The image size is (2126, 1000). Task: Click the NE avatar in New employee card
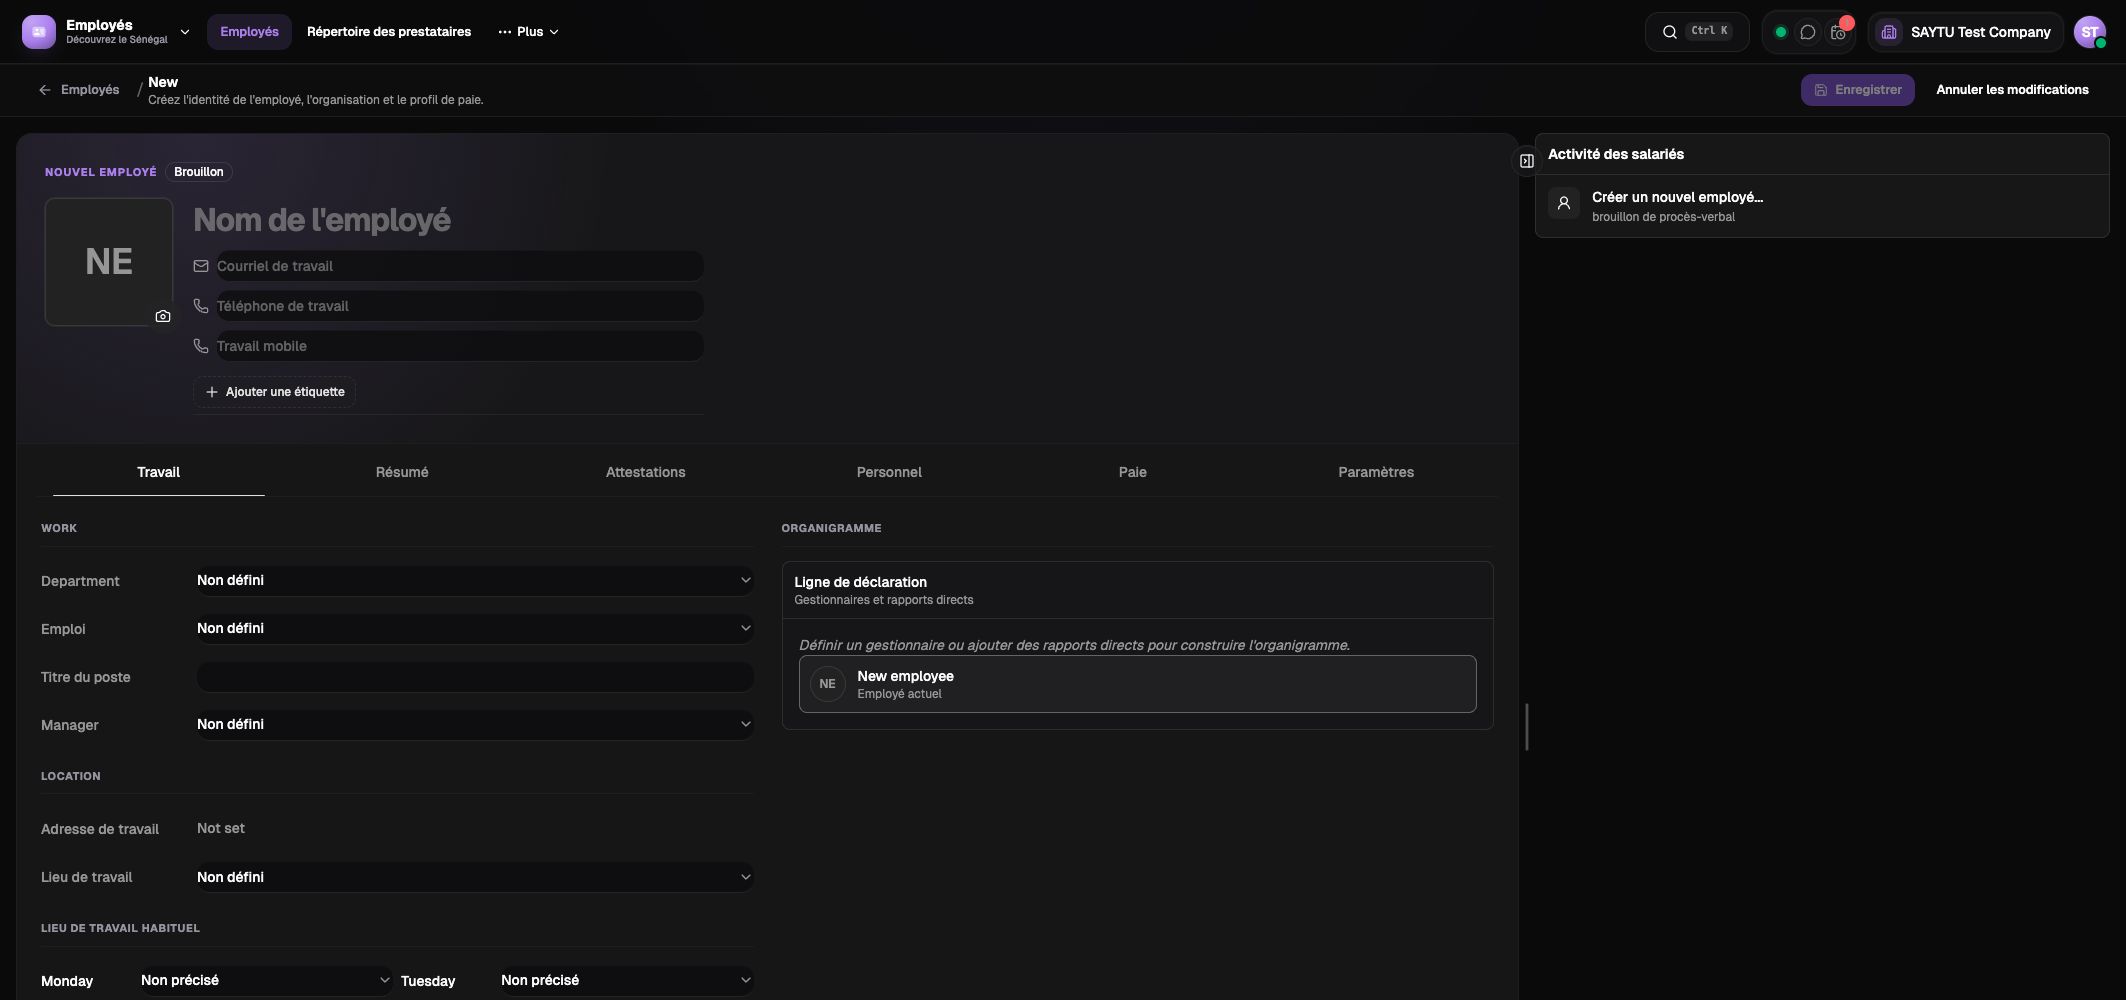click(828, 684)
